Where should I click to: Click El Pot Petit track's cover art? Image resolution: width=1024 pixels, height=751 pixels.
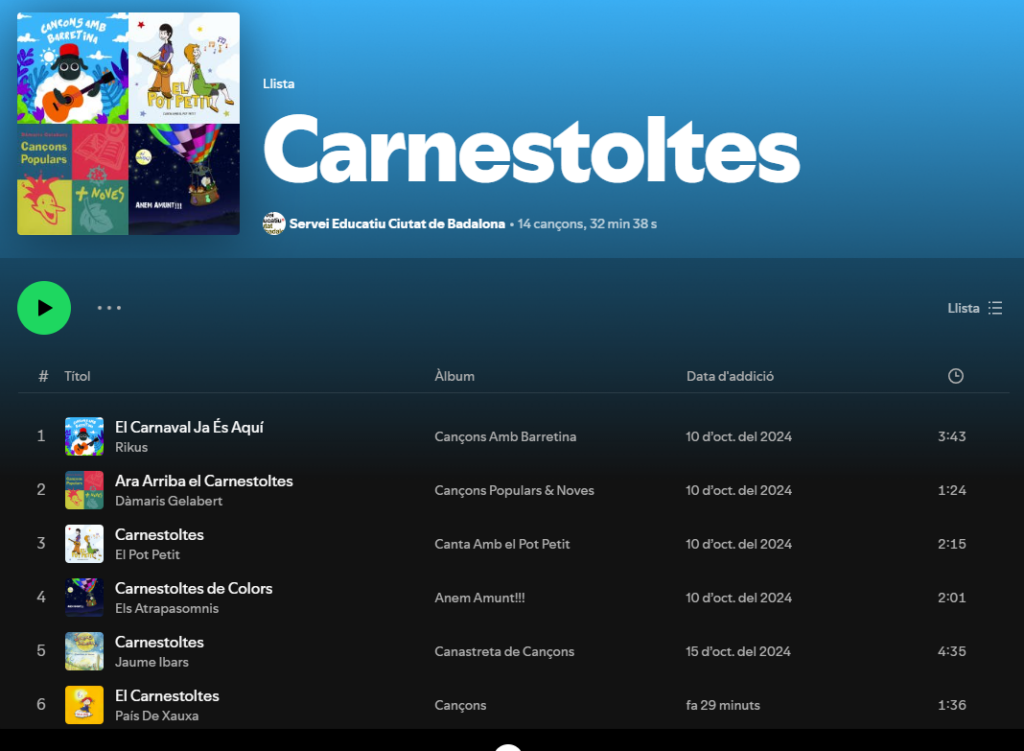84,544
